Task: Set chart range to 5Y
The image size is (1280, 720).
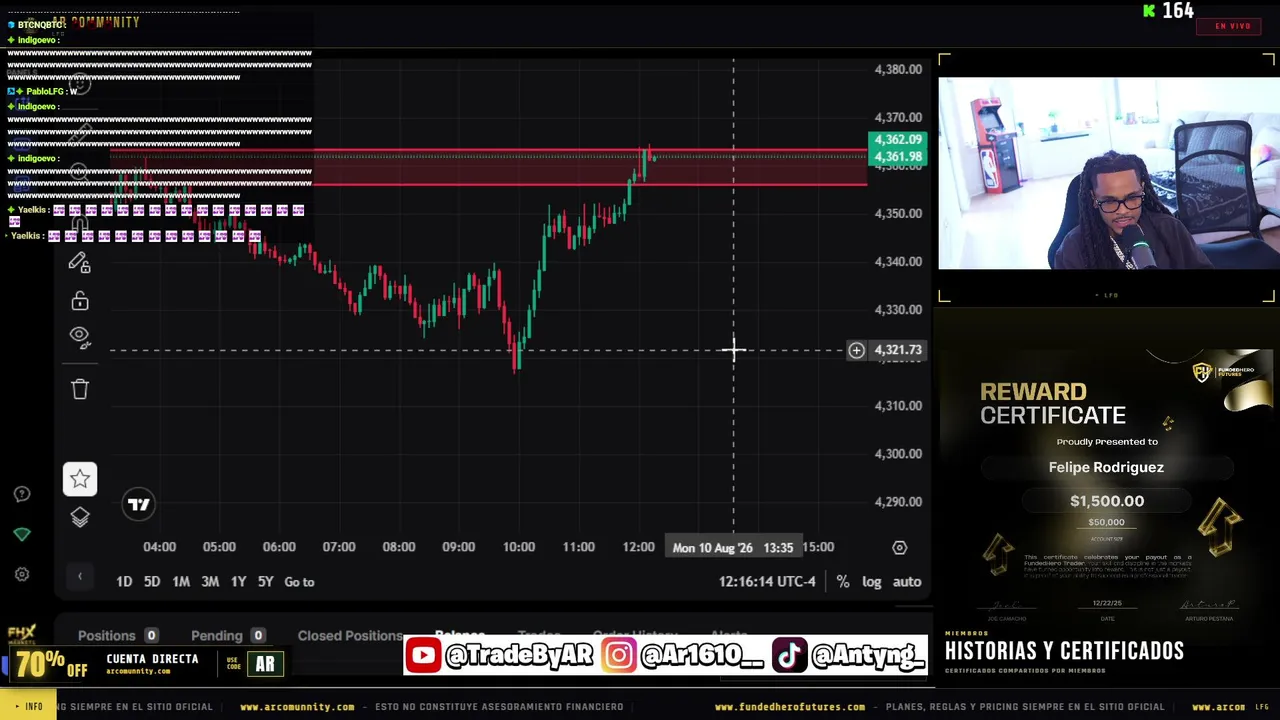Action: pyautogui.click(x=265, y=581)
